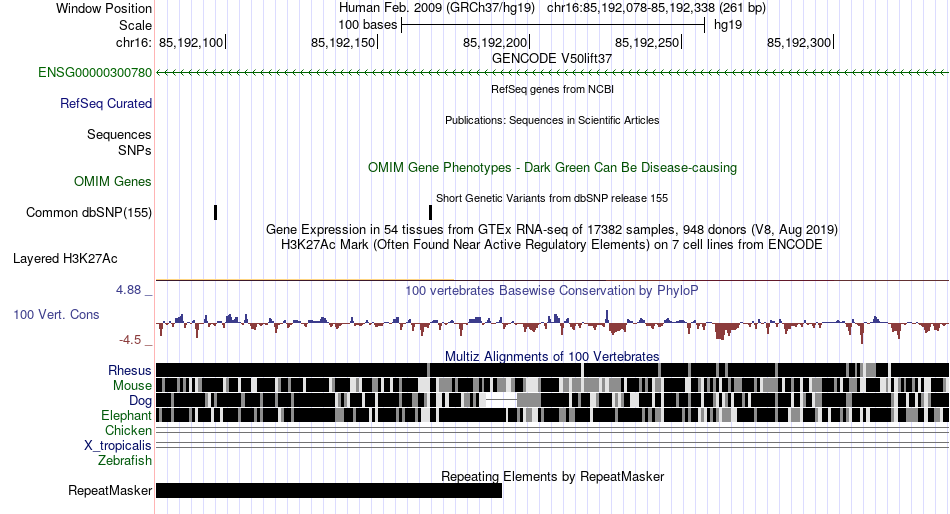Click Repeating Elements by RepeatMasker title
This screenshot has height=514, width=950.
(552, 476)
